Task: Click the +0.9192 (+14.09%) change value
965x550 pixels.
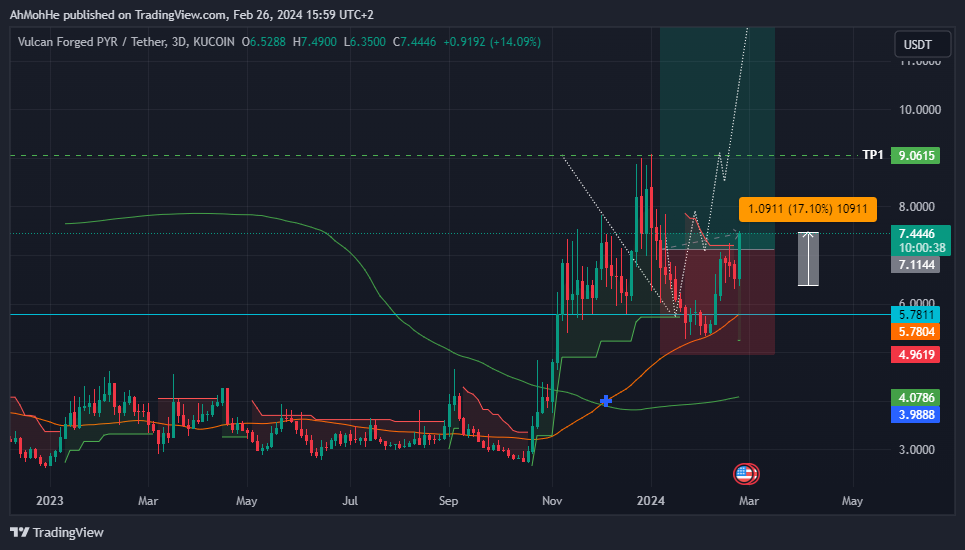Action: 492,42
